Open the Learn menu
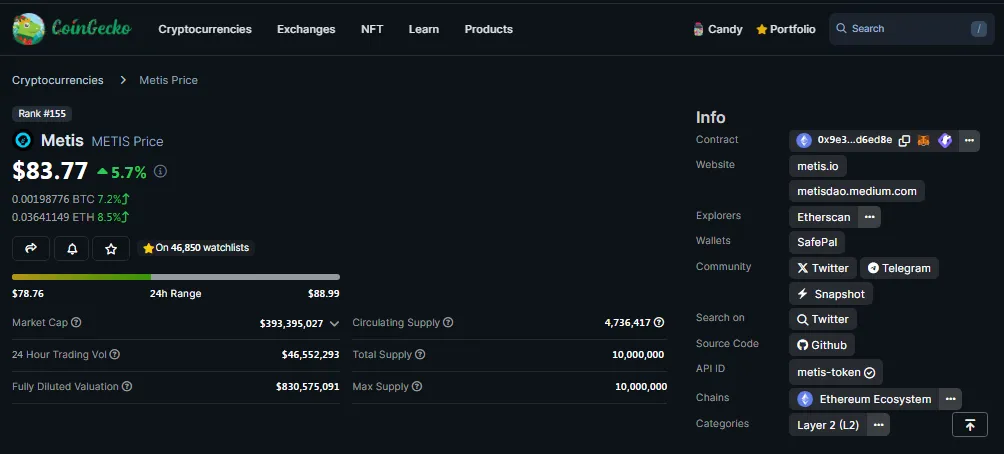Screen dimensions: 1004x454 pyautogui.click(x=424, y=29)
